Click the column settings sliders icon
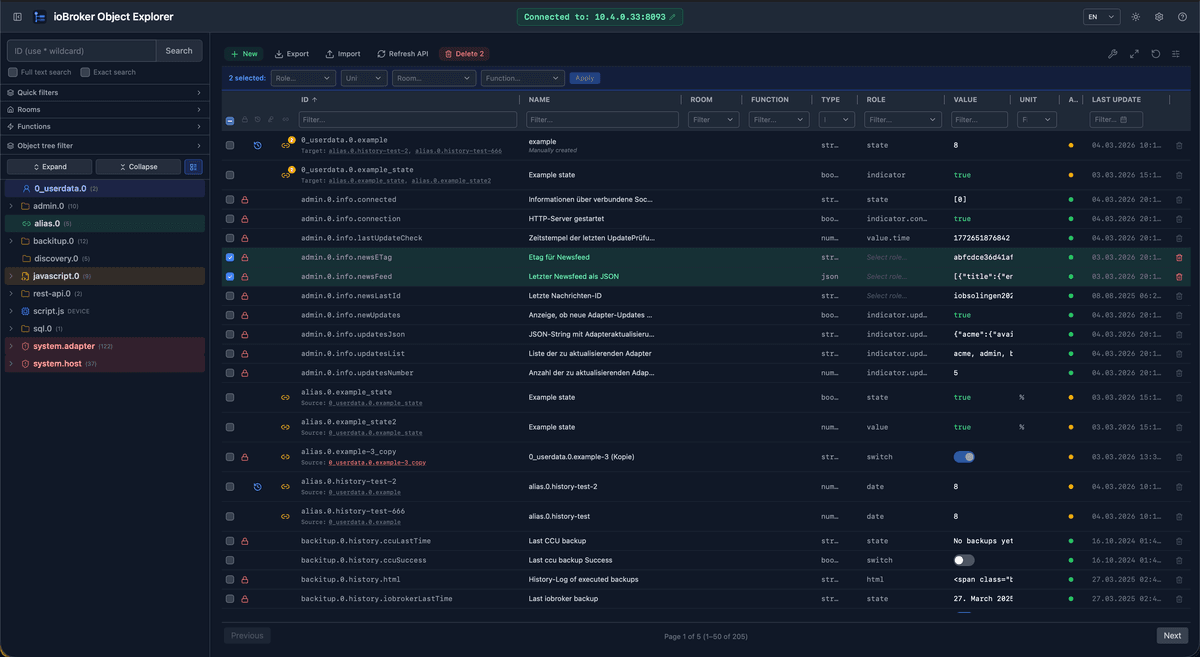Viewport: 1200px width, 657px height. pos(1177,54)
